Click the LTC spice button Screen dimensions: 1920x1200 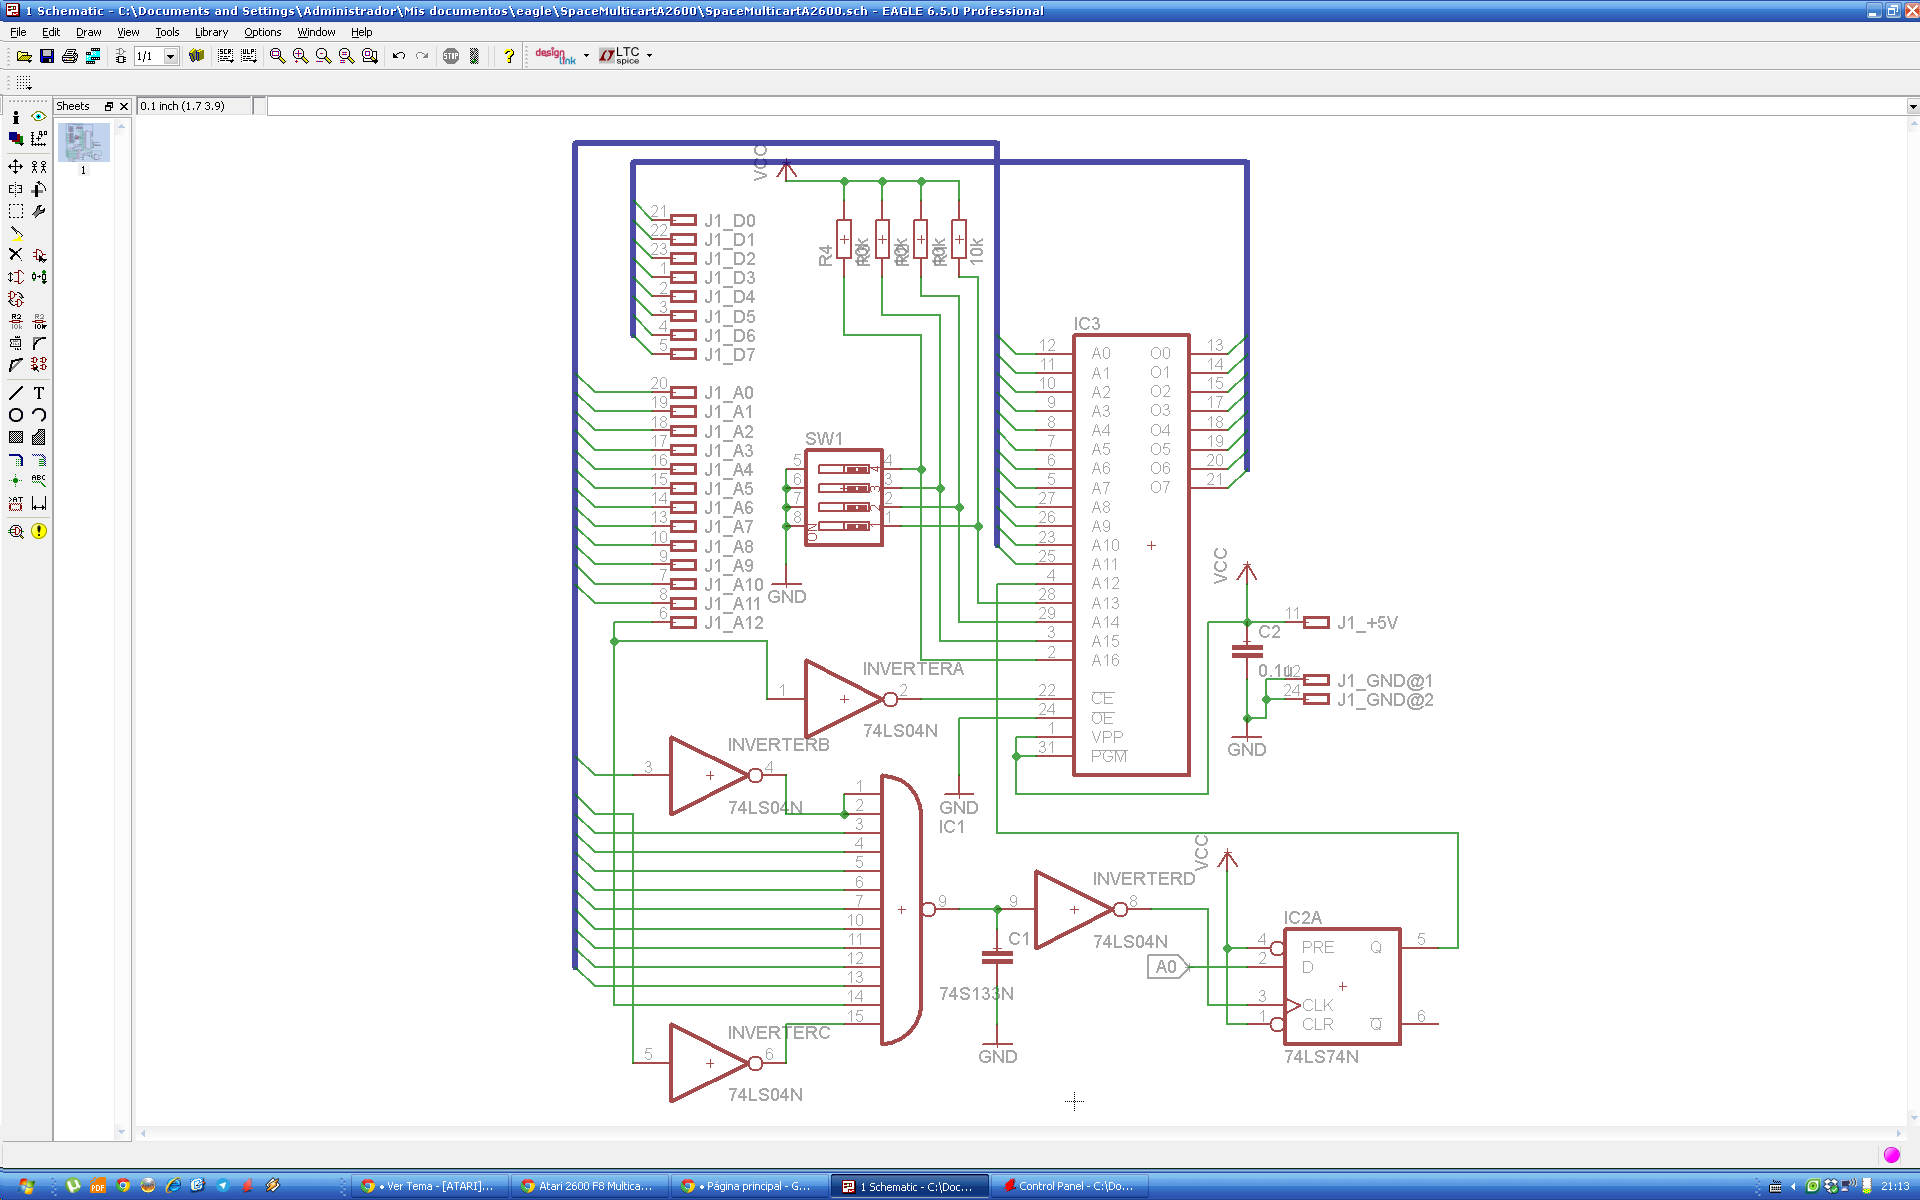(x=620, y=56)
